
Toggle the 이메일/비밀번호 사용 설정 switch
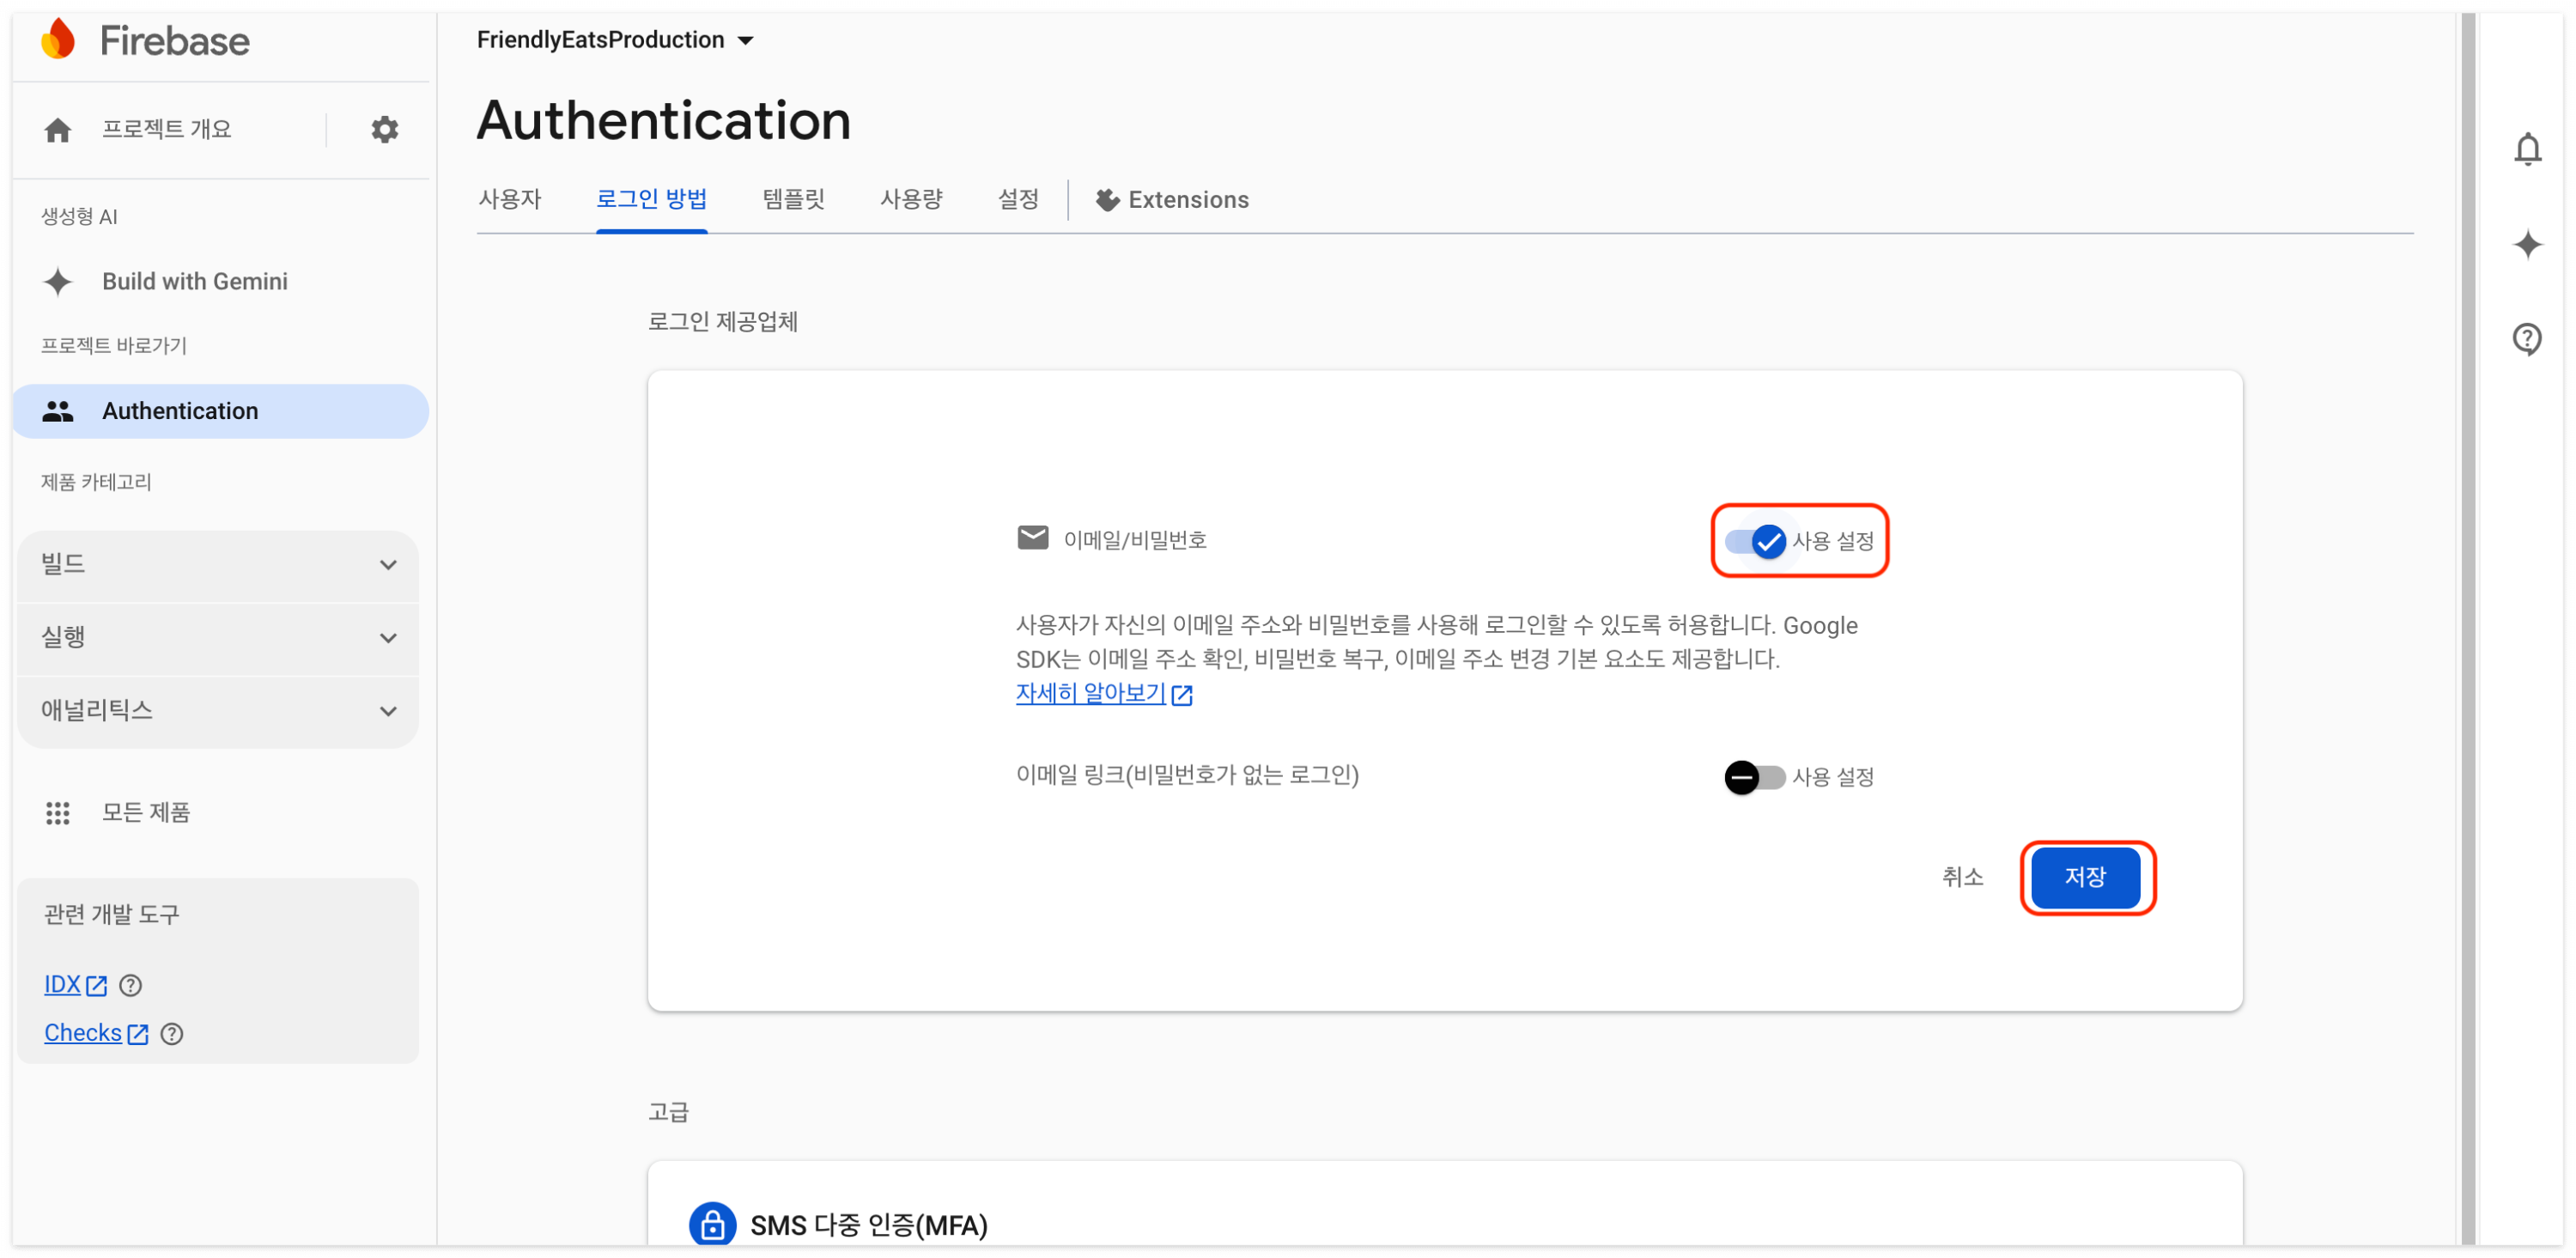click(x=1755, y=541)
